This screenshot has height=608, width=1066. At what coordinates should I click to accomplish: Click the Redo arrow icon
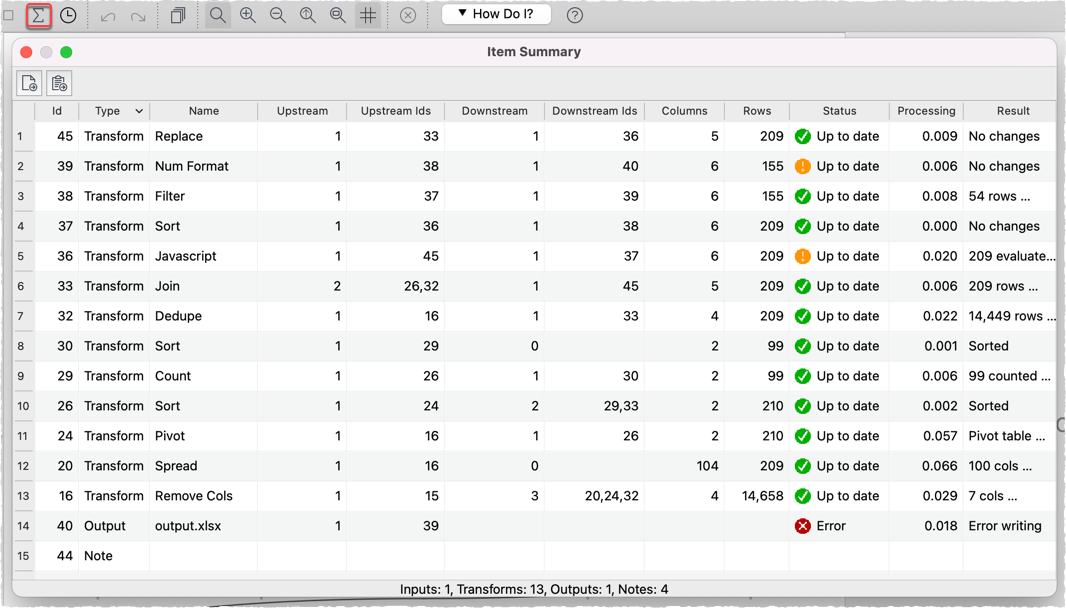(x=137, y=15)
